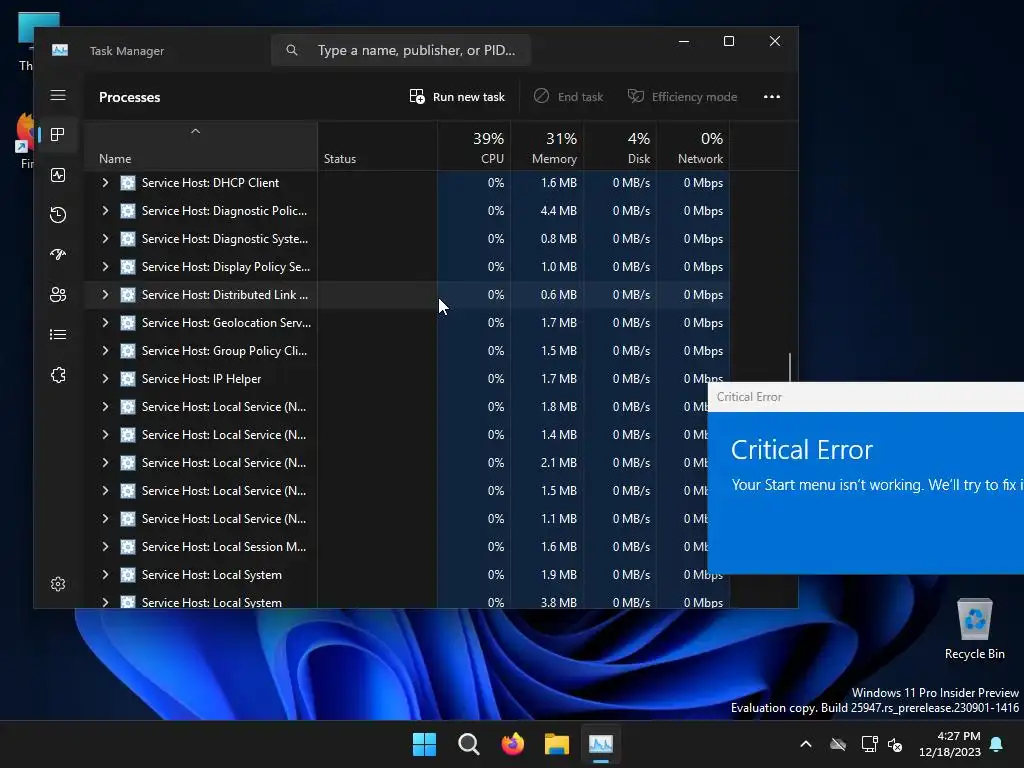Click the Efficiency mode button
Viewport: 1024px width, 768px height.
(682, 97)
